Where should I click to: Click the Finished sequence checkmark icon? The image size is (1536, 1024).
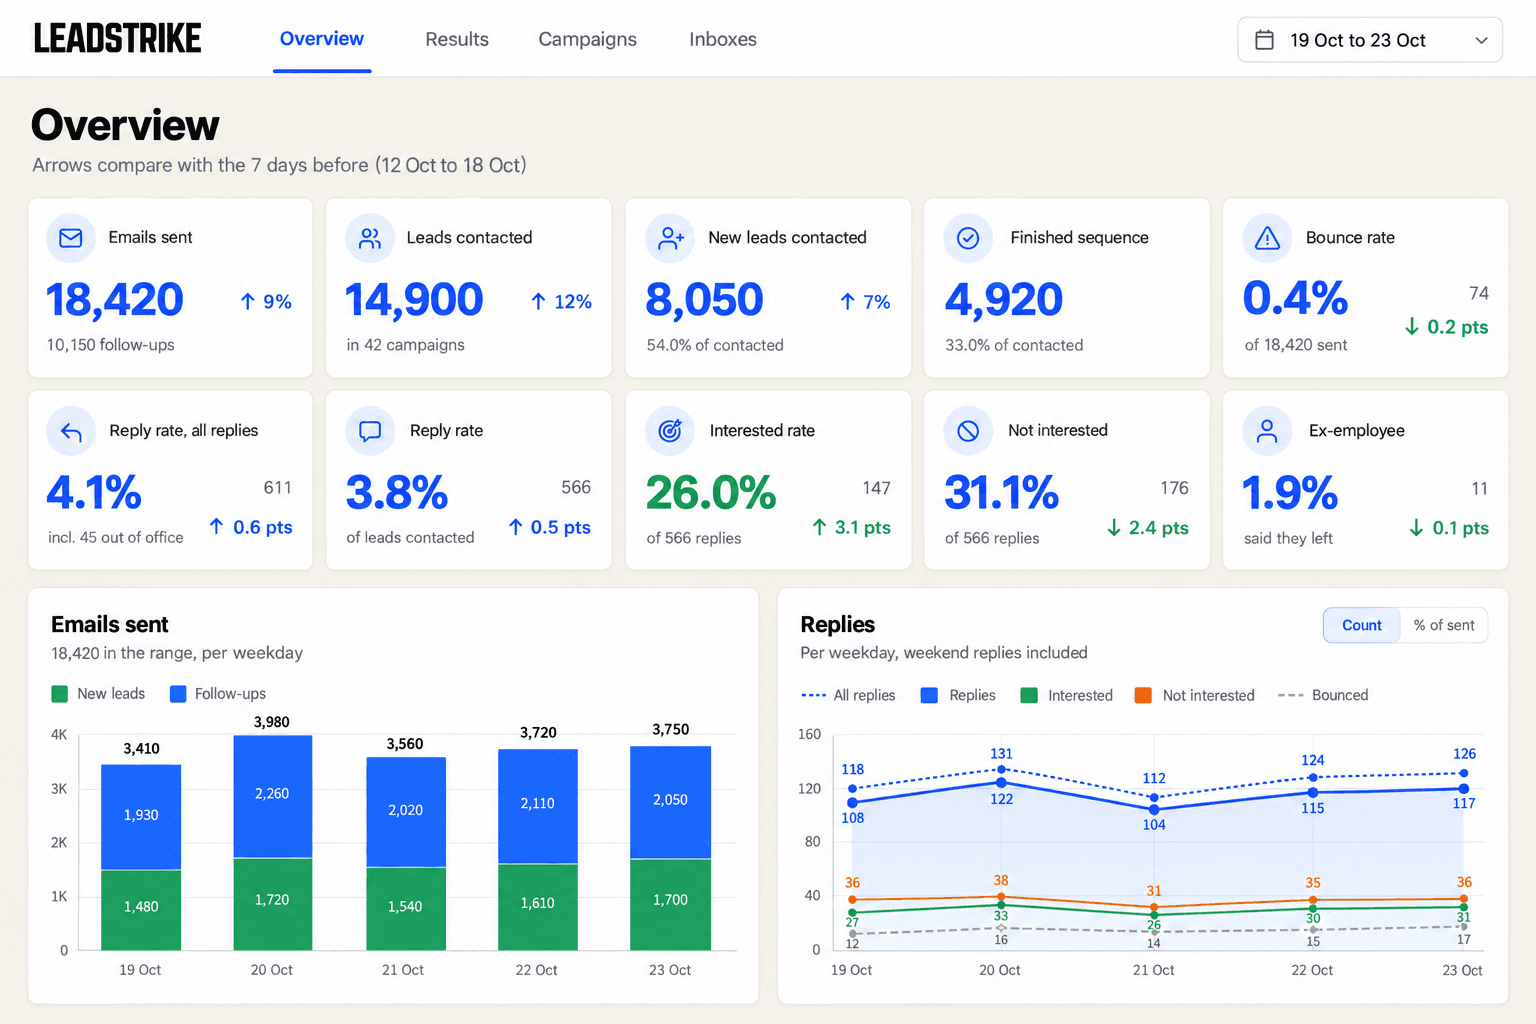point(968,238)
